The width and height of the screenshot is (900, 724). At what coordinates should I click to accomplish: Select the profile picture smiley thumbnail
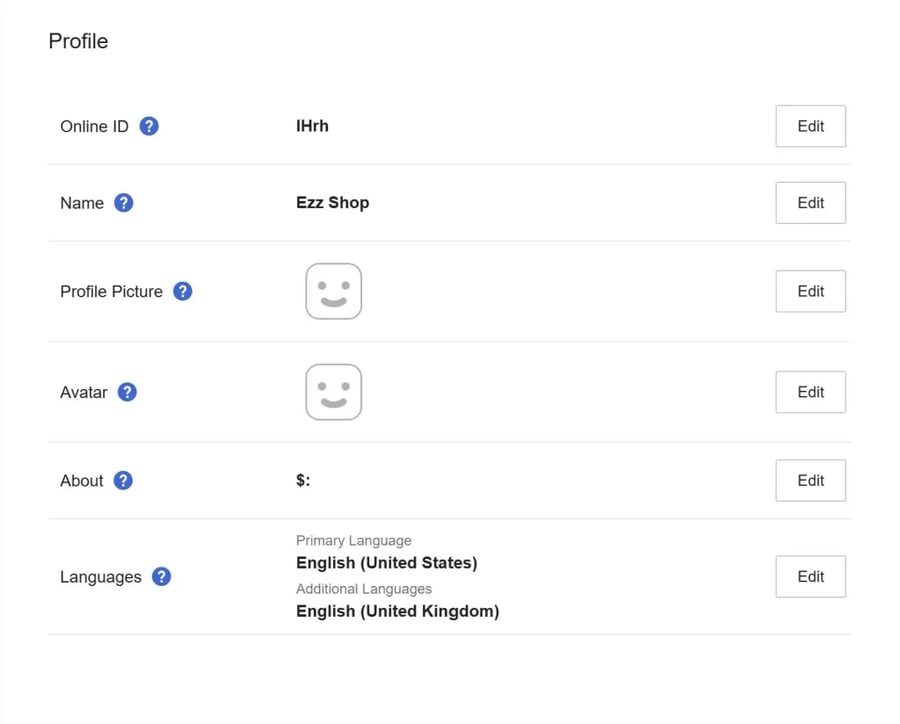tap(333, 291)
